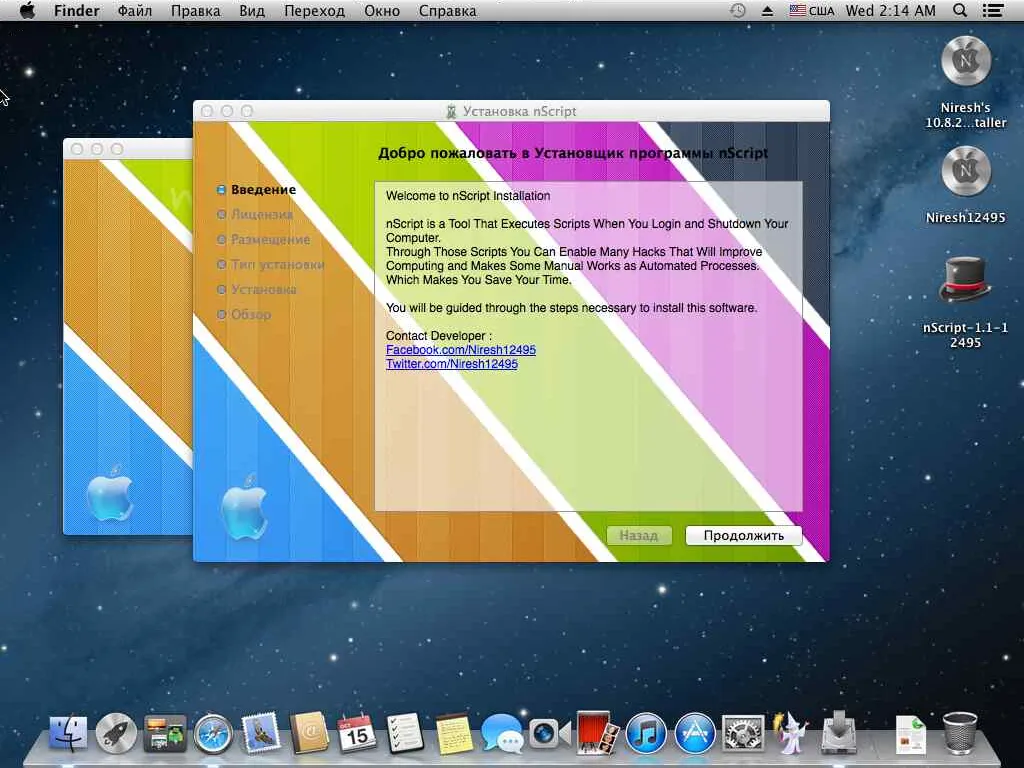Open Mission Control in the Dock
The image size is (1024, 768).
[165, 733]
